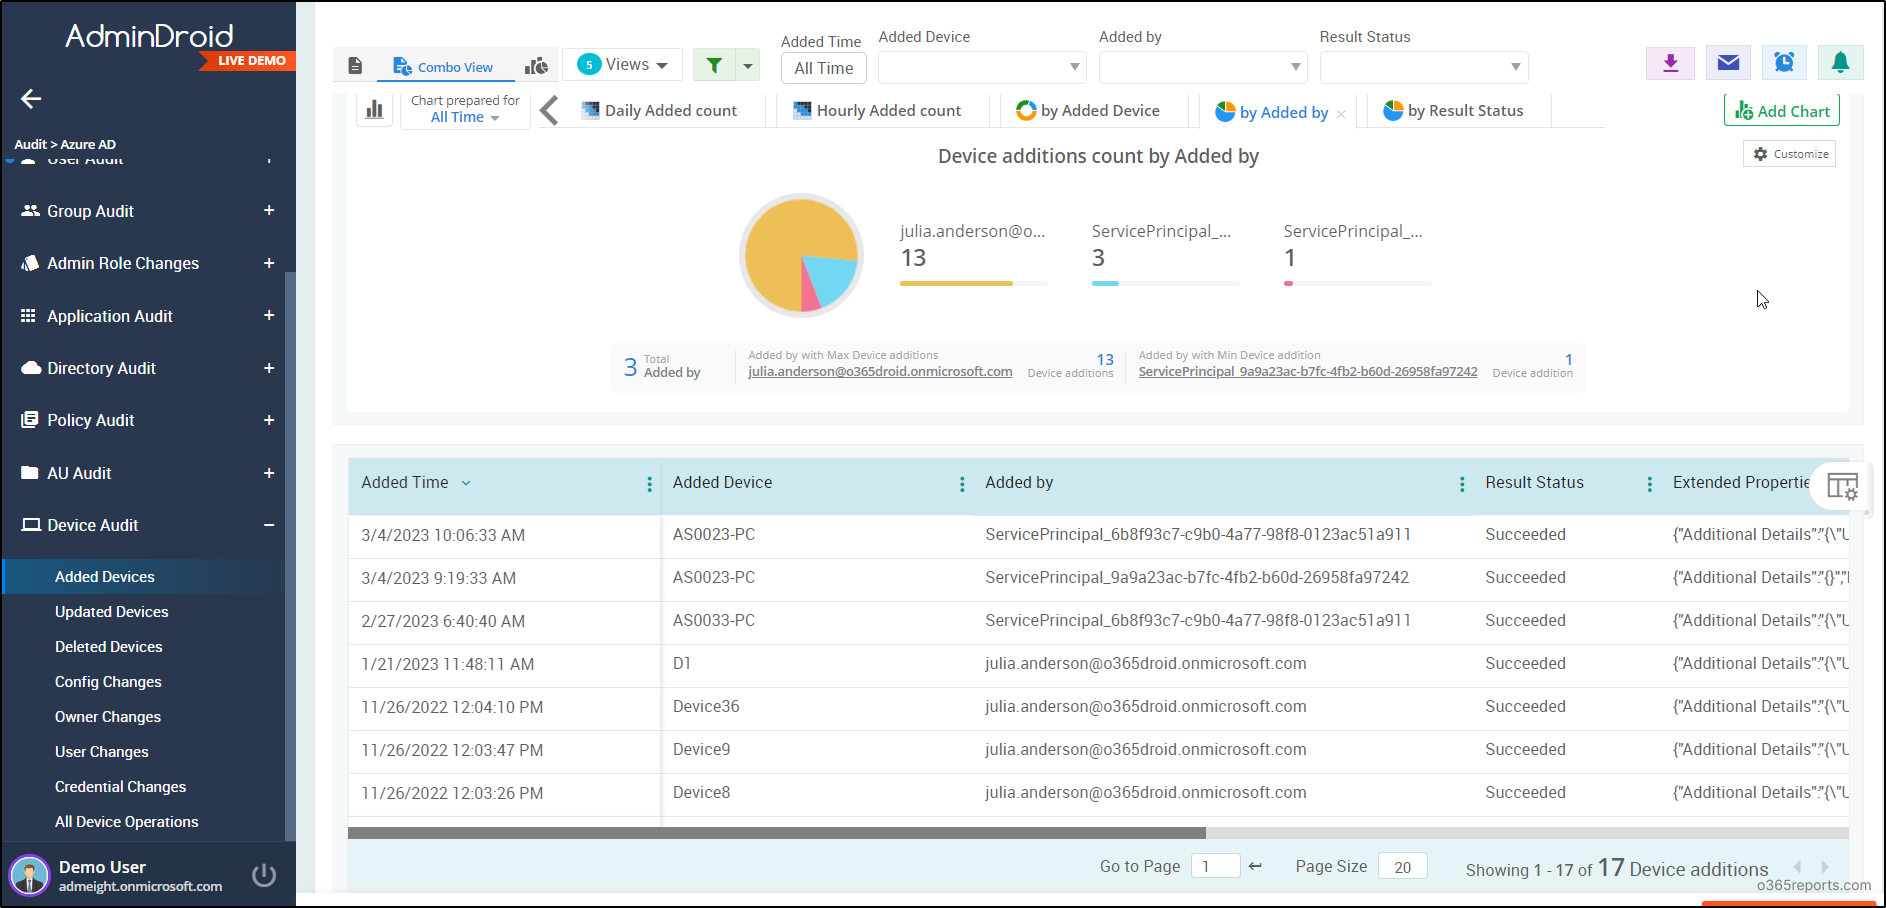Image resolution: width=1886 pixels, height=908 pixels.
Task: Open the export download icon
Action: coord(1670,62)
